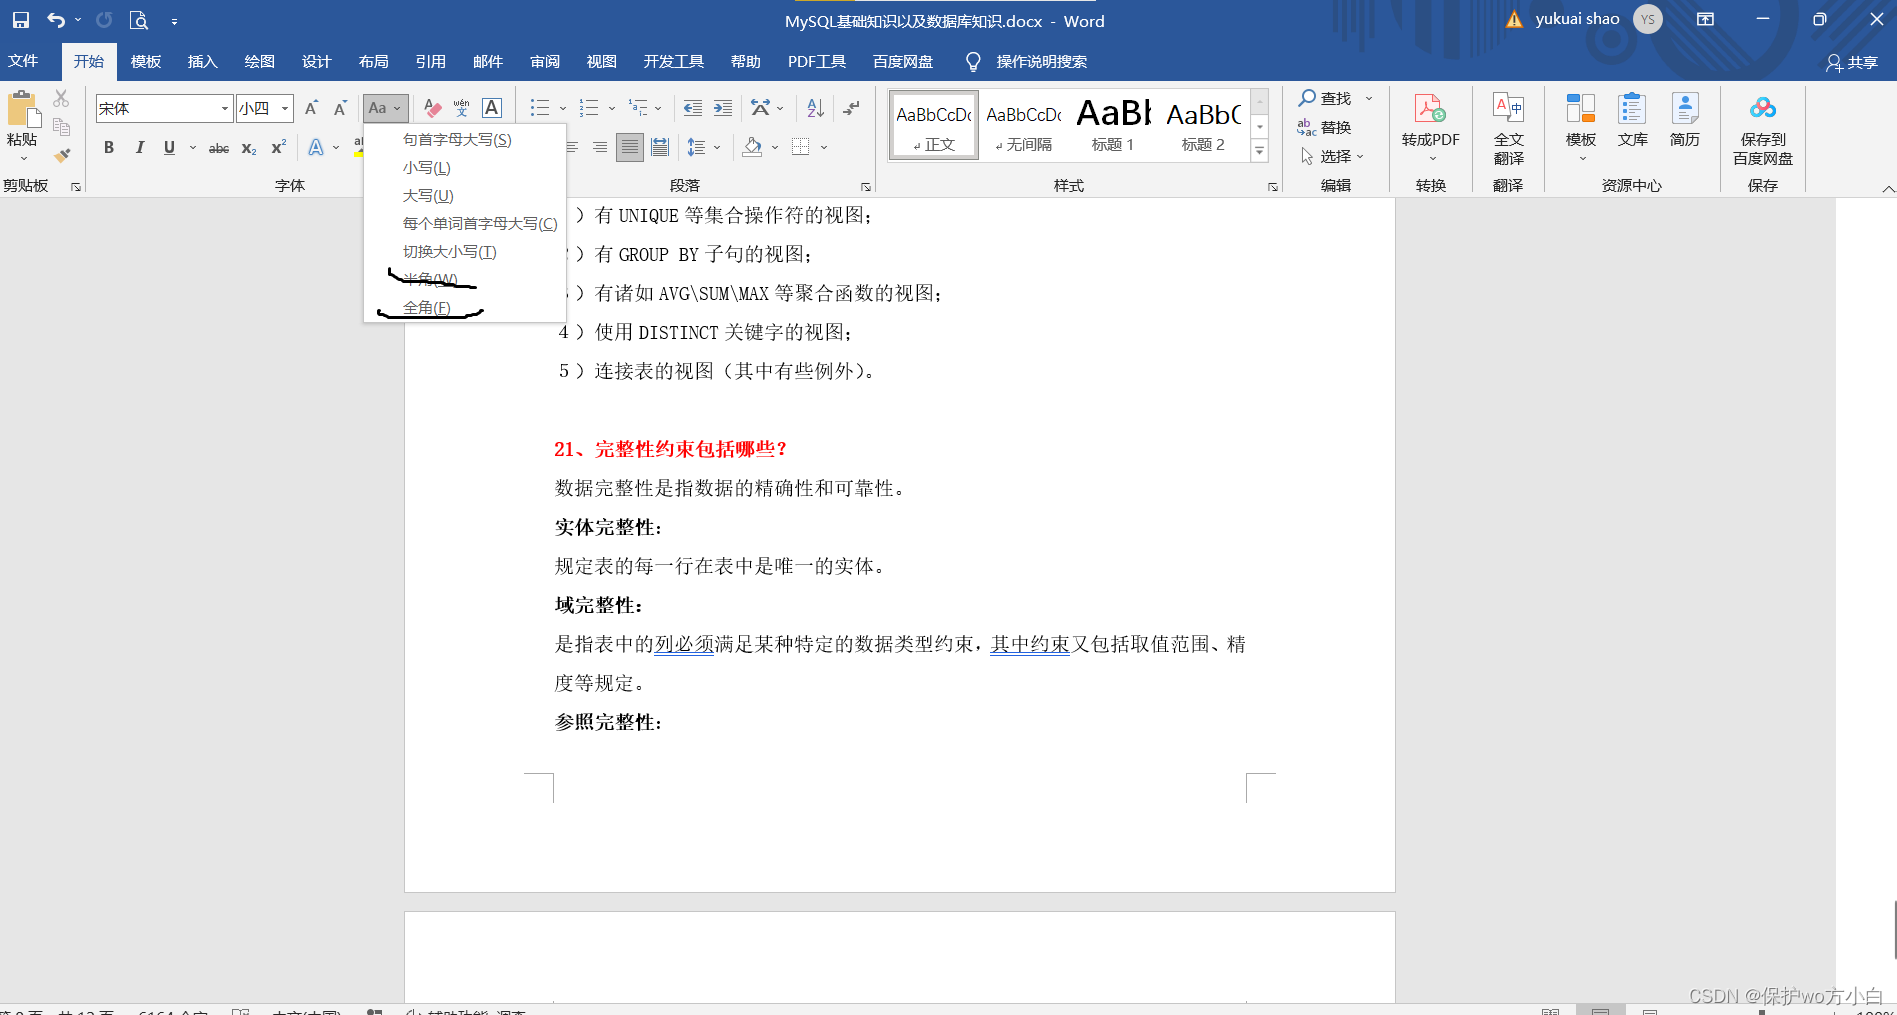1897x1015 pixels.
Task: Click the Paste clipboard icon
Action: 22,109
